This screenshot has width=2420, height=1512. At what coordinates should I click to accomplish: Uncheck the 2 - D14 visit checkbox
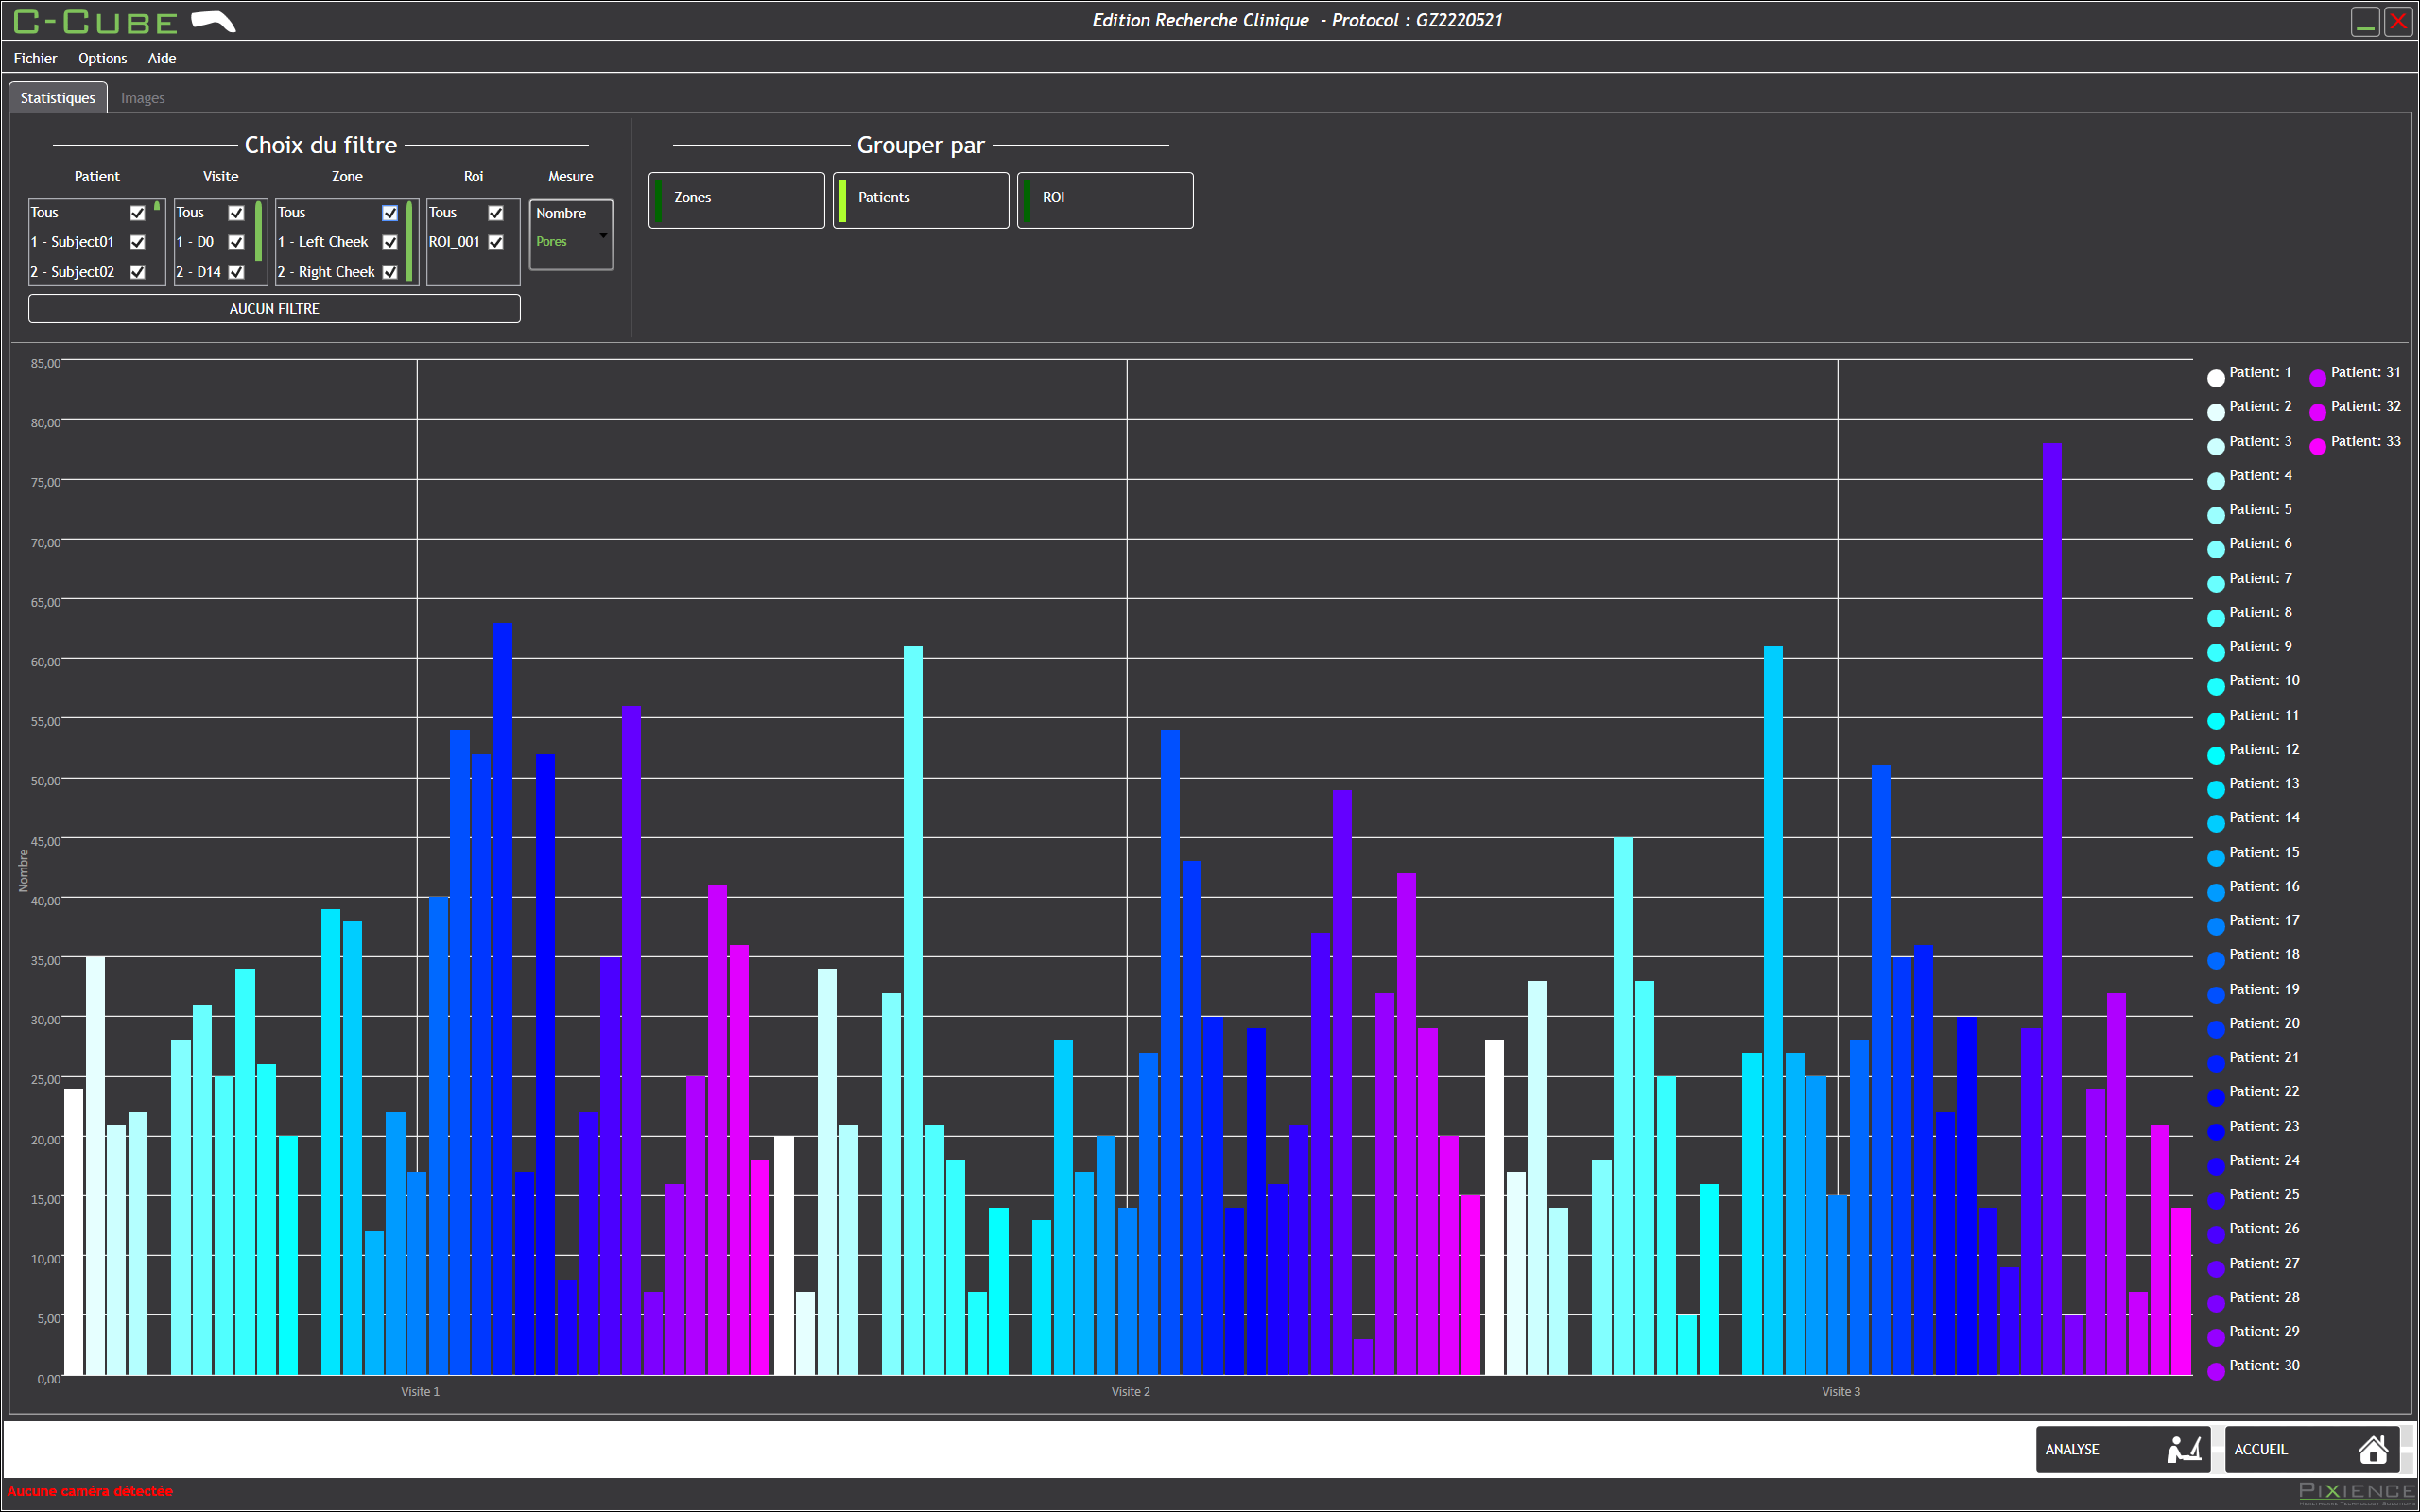(x=237, y=272)
